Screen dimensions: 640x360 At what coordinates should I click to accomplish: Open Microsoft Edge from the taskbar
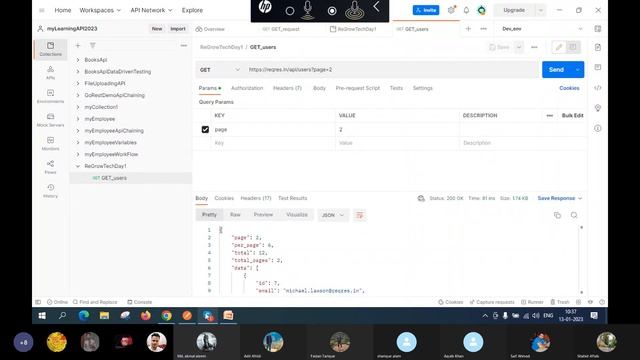pos(83,316)
